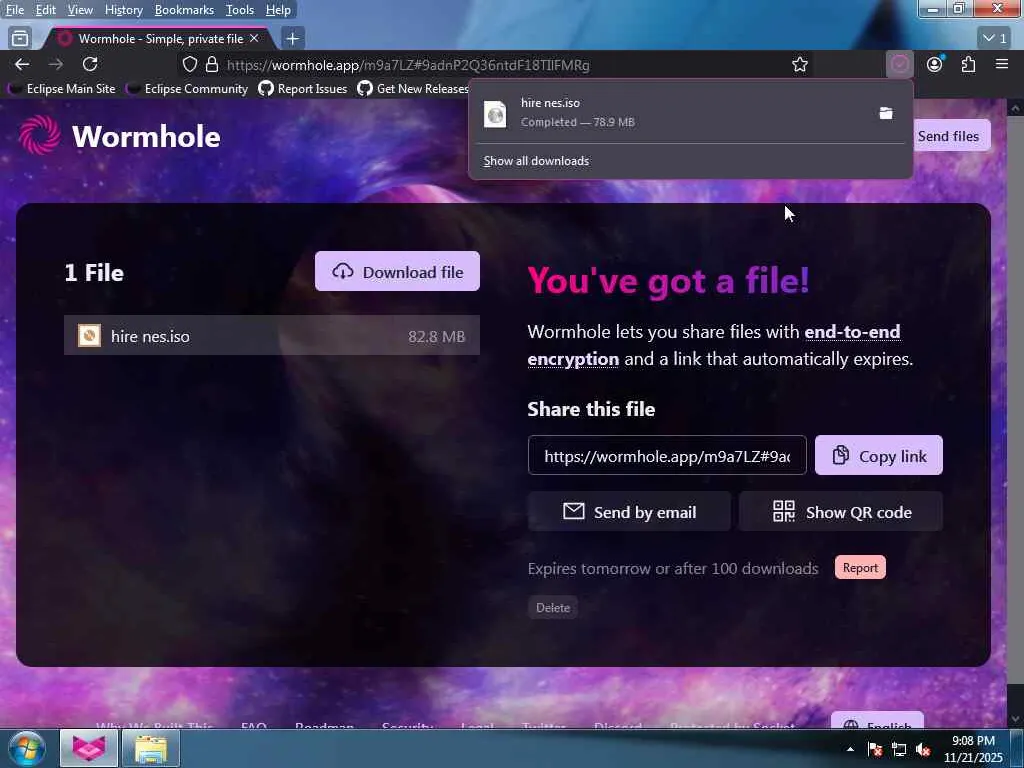
Task: Open the end-to-end encryption link
Action: click(714, 345)
